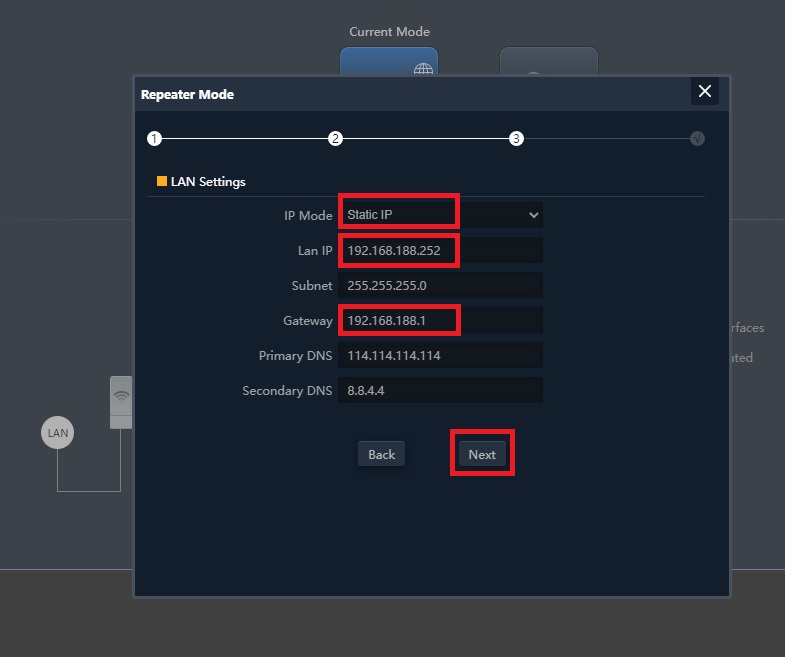Click step 3 in wizard progress

[x=516, y=139]
